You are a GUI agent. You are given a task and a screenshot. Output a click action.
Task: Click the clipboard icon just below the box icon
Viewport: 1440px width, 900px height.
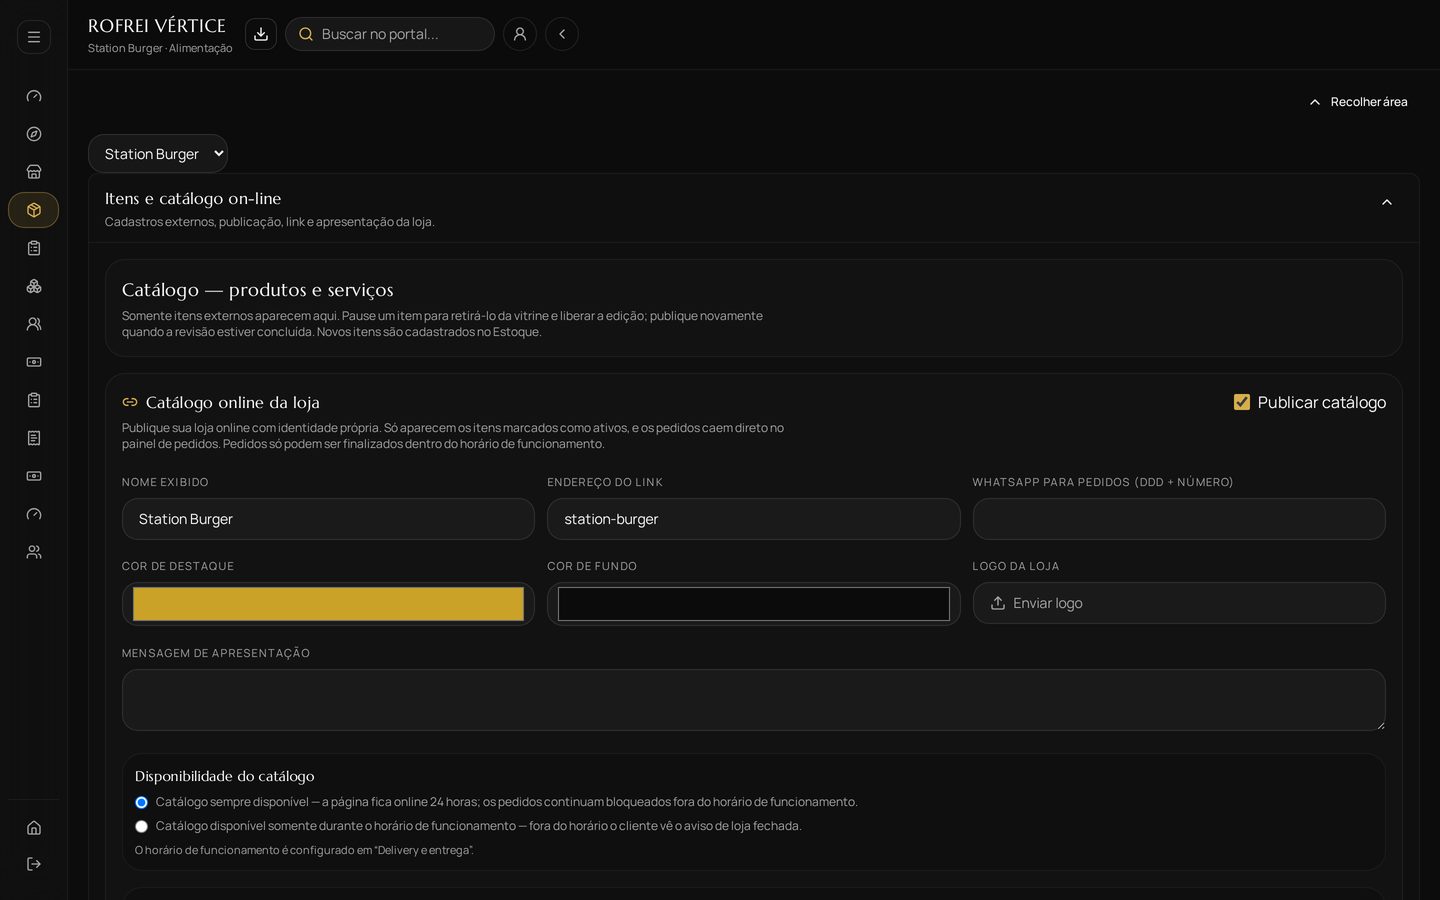pyautogui.click(x=34, y=248)
